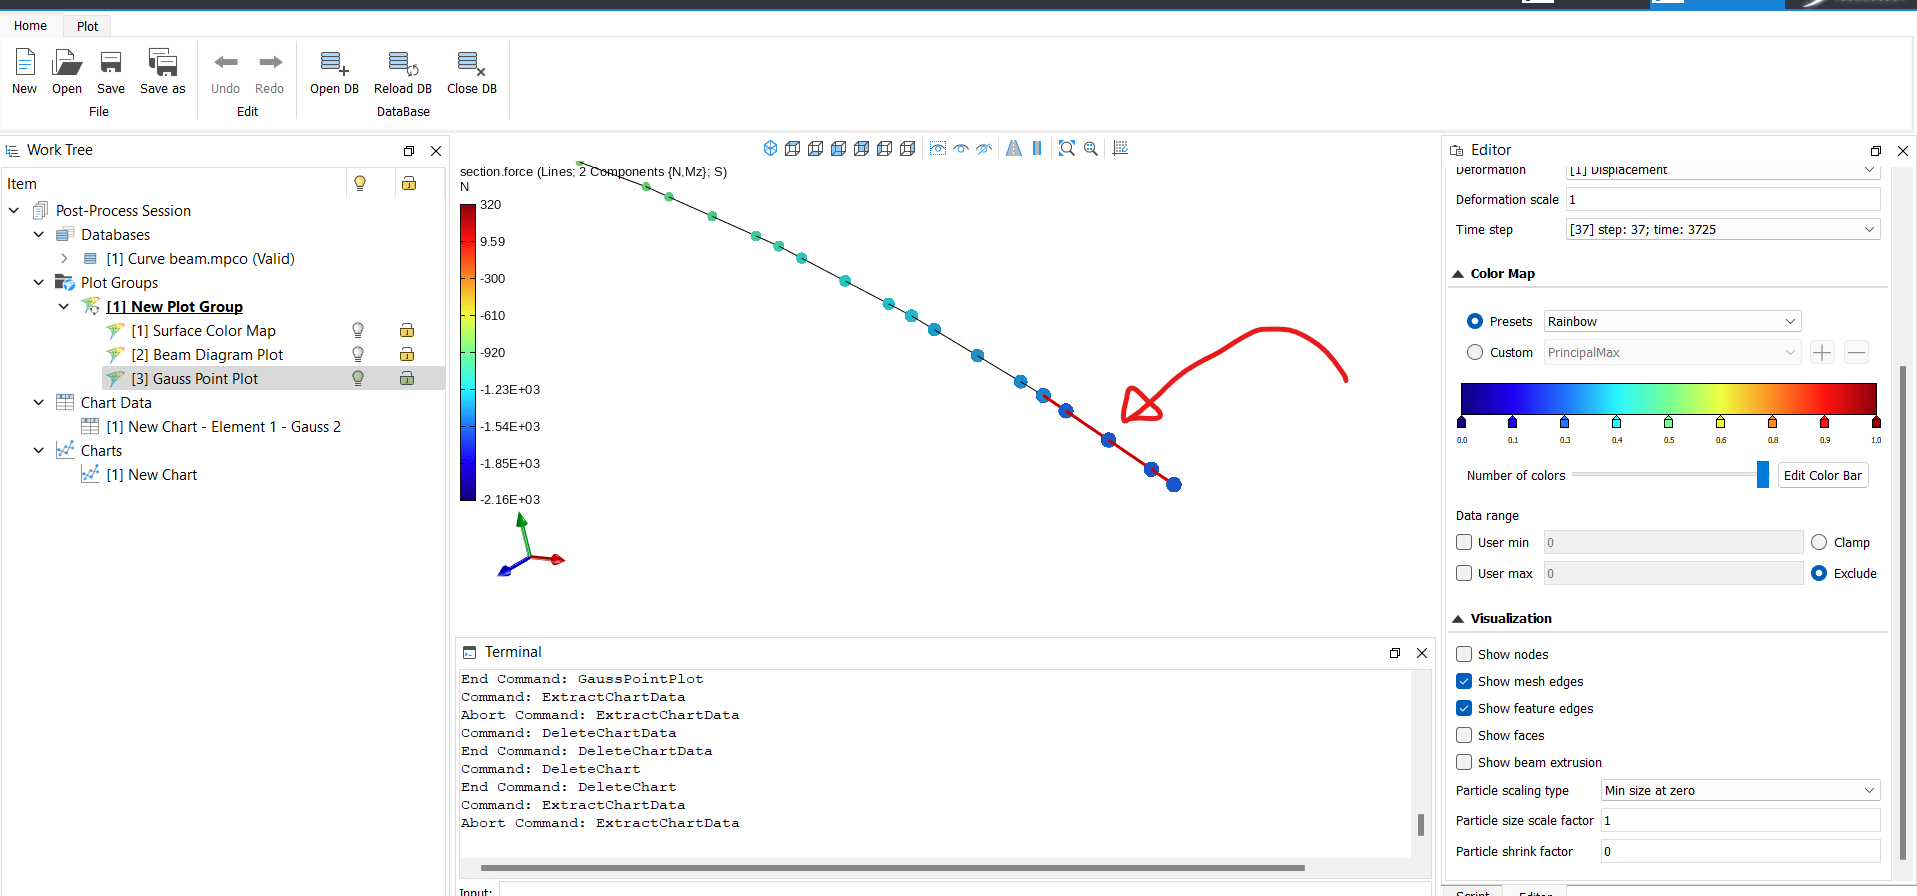Toggle visibility bulb for Gauss Point Plot

click(x=358, y=378)
